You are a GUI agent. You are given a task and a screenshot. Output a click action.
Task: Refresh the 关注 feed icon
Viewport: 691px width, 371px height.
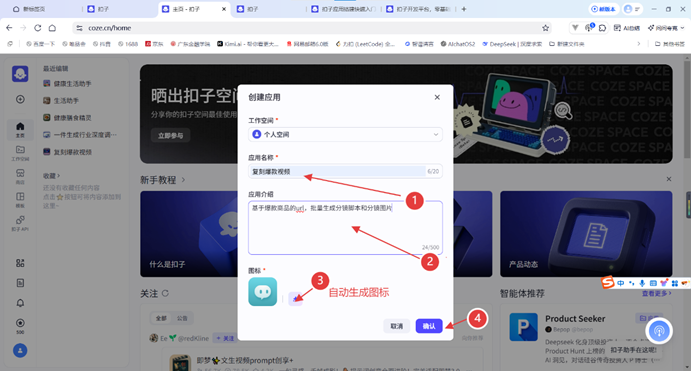pyautogui.click(x=165, y=293)
